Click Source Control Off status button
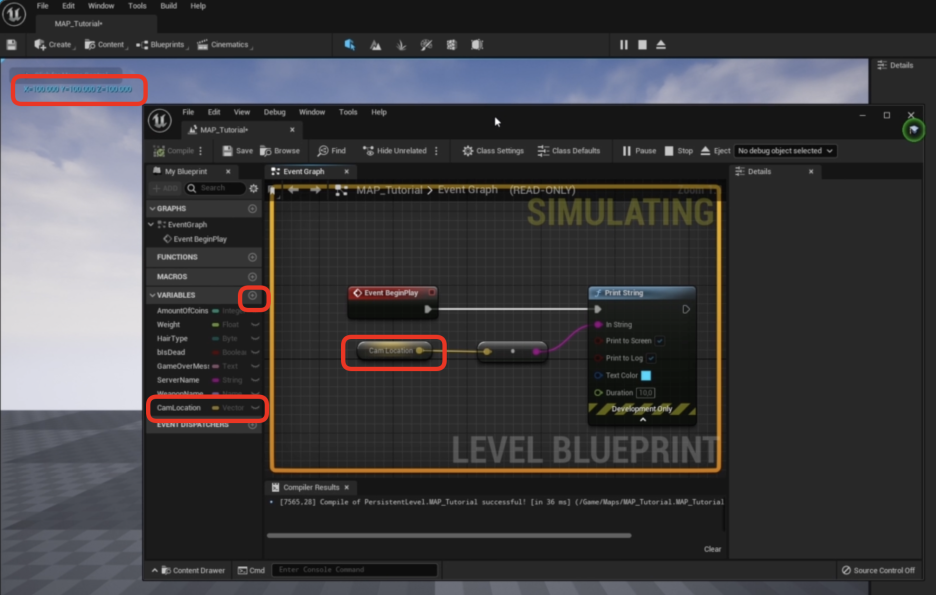Viewport: 936px width, 595px height. 878,571
